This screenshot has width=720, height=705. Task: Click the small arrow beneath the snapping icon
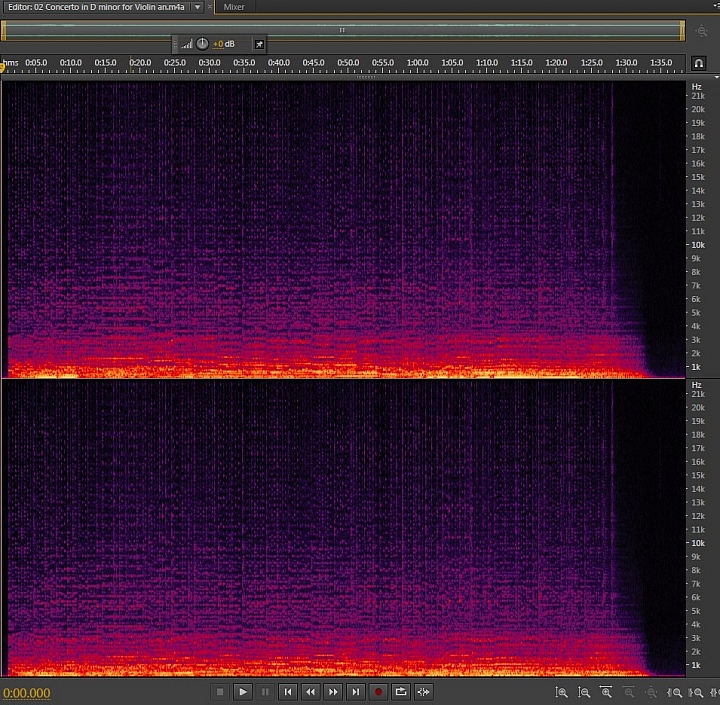point(717,77)
